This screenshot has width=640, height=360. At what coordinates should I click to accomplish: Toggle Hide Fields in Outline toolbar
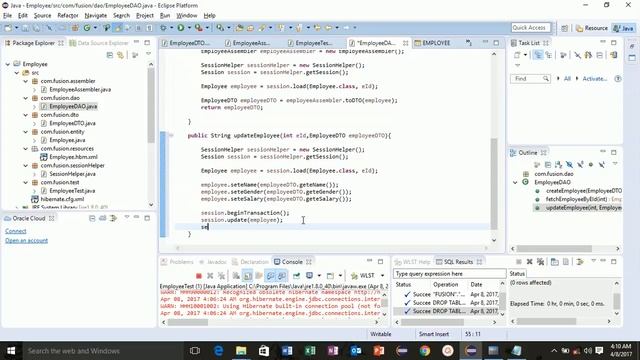[x=569, y=164]
